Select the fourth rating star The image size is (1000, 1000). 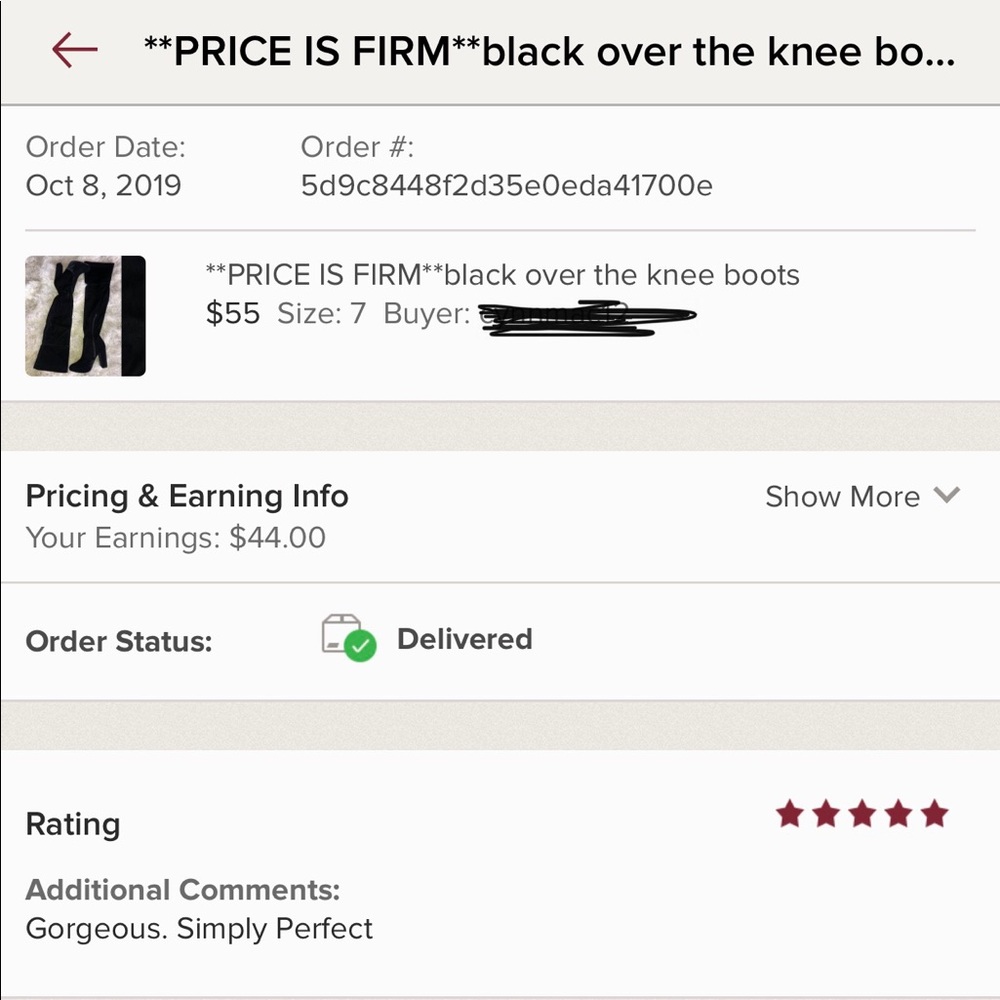click(899, 814)
